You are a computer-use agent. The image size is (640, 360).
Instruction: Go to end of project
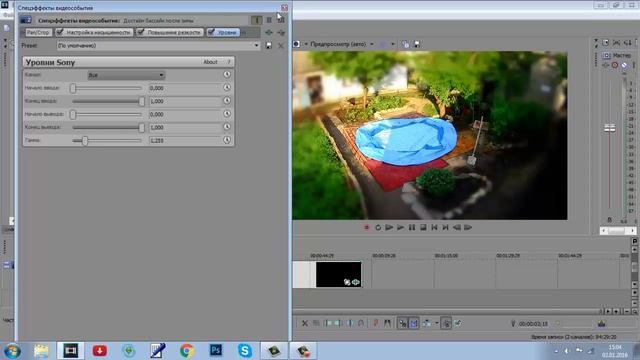click(x=446, y=227)
